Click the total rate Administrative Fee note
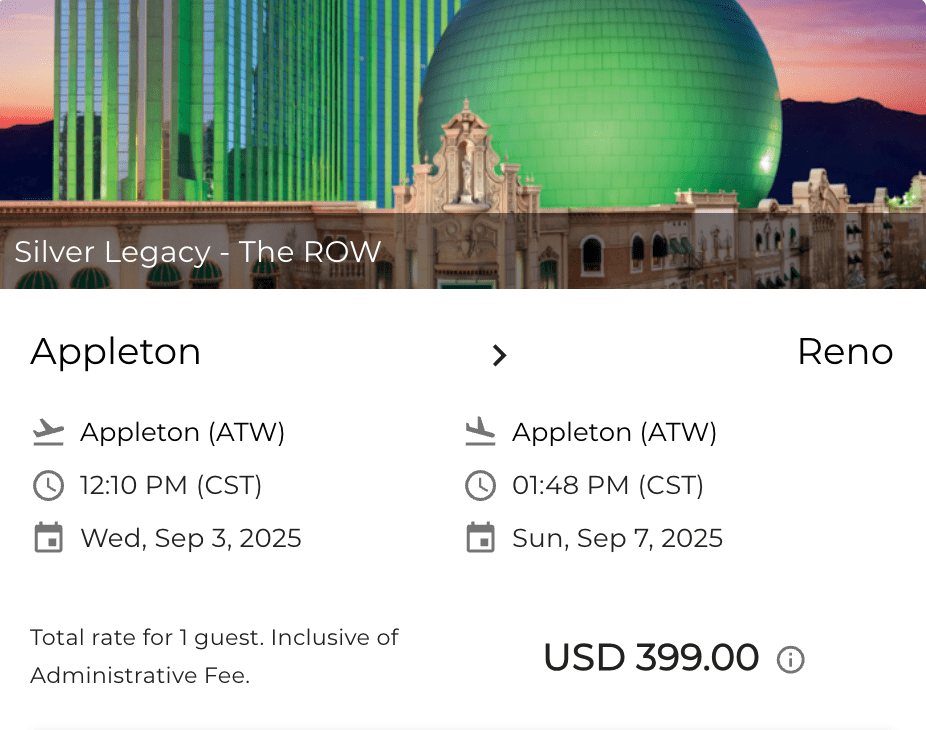This screenshot has width=926, height=730. pos(214,656)
